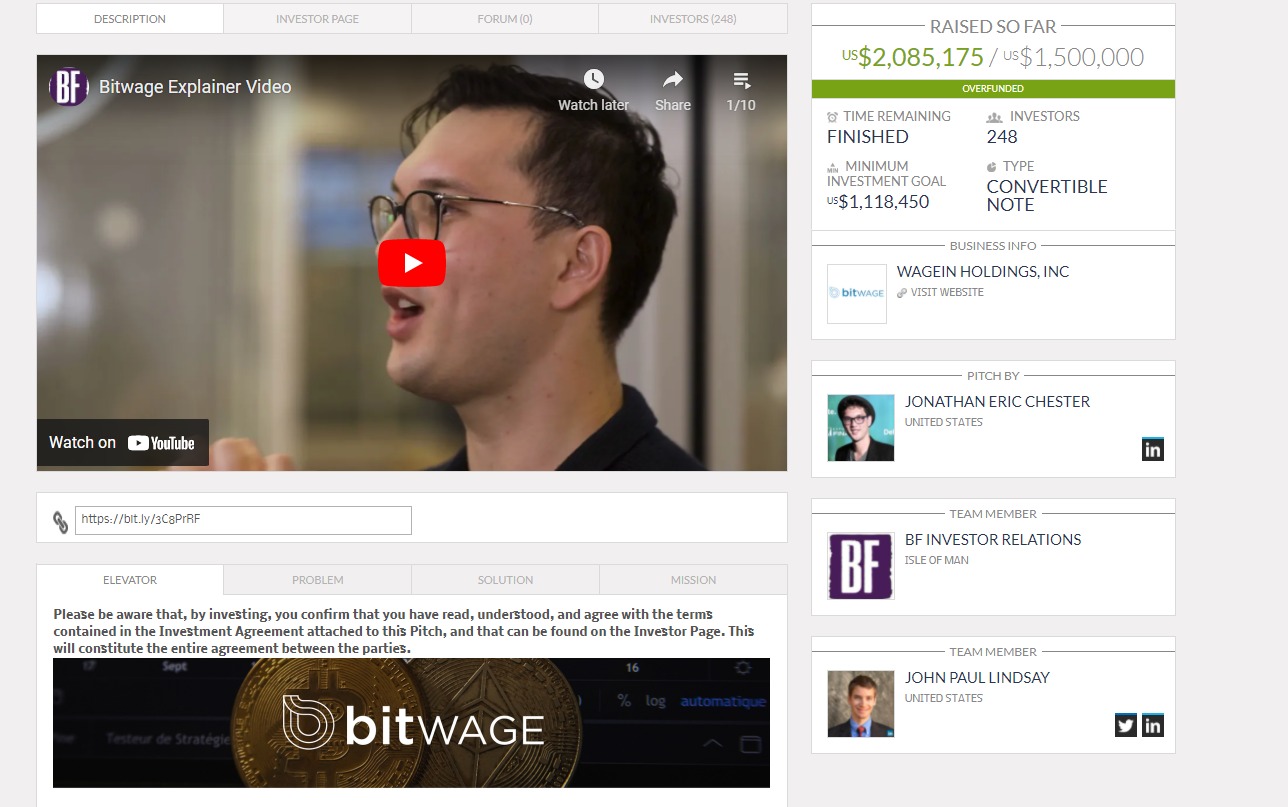
Task: Open Jonathan Eric Chester's LinkedIn profile
Action: (1152, 449)
